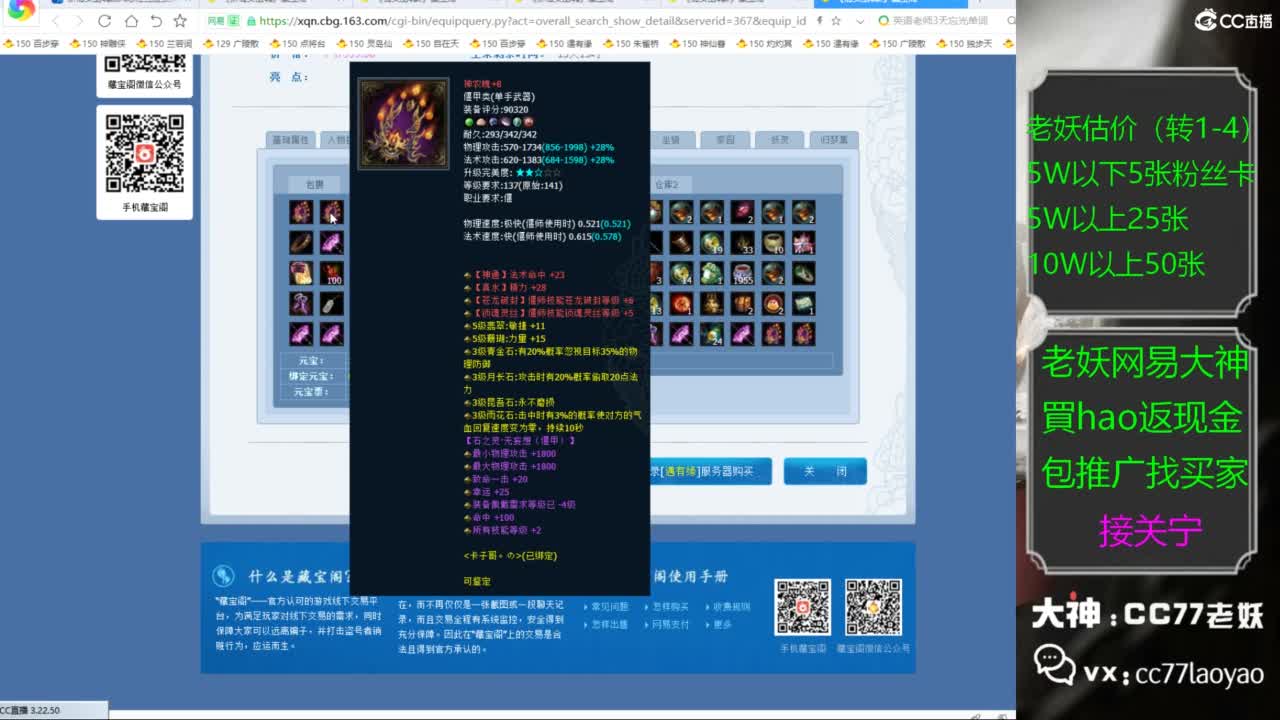The width and height of the screenshot is (1280, 720).
Task: Click the cbg.163.com address bar
Action: (530, 20)
